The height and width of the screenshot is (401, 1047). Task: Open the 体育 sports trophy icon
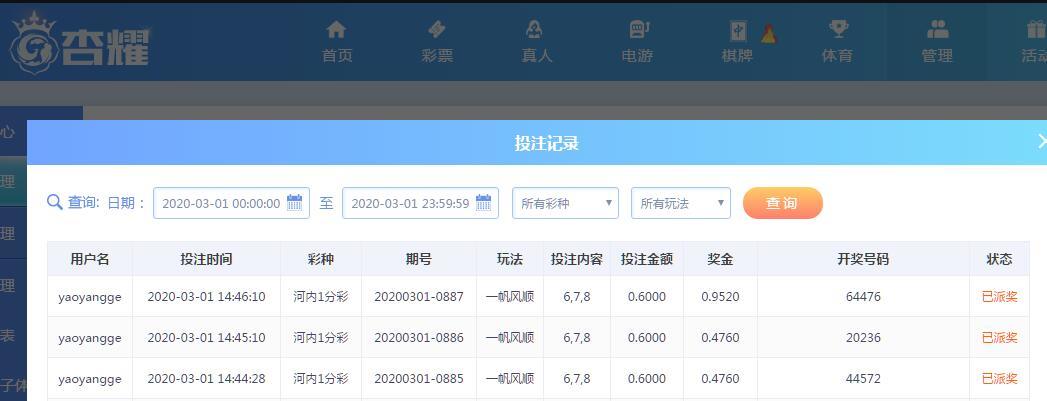coord(838,29)
